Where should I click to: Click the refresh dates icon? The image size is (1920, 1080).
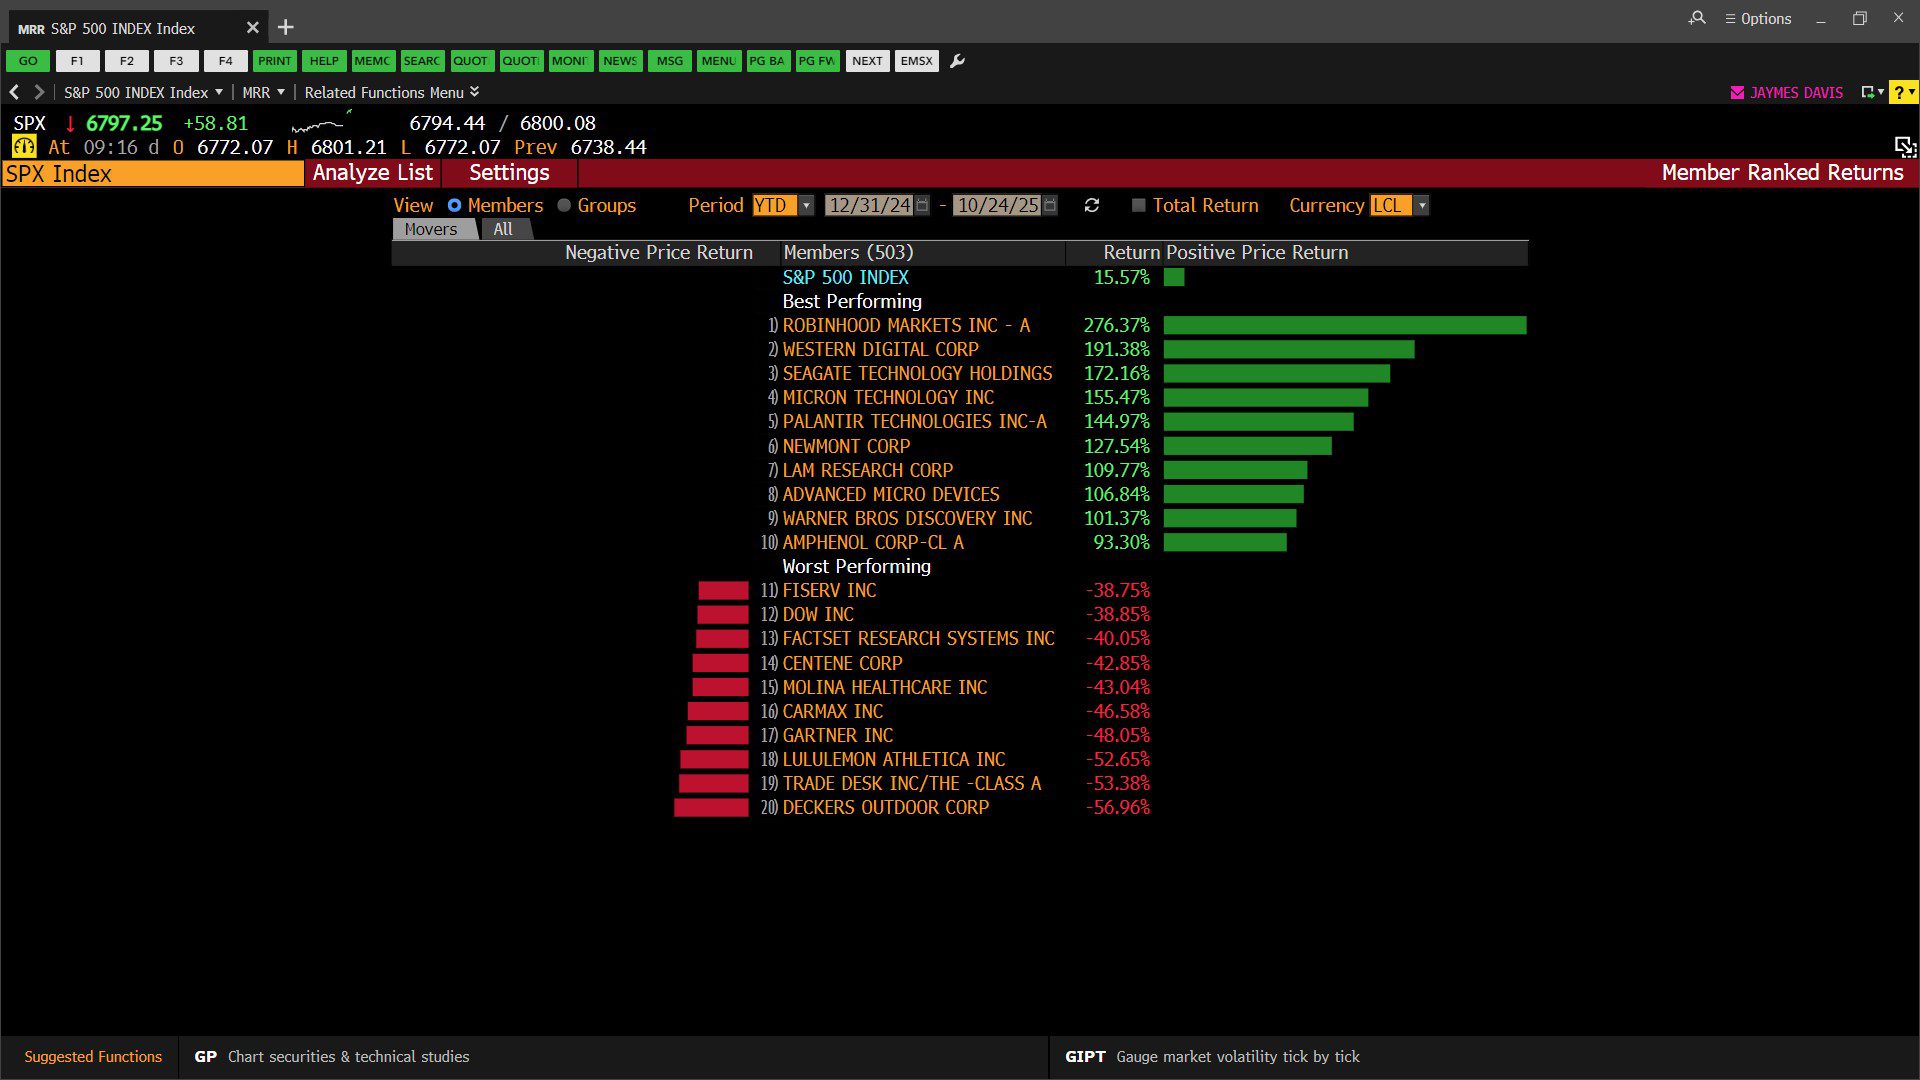click(1091, 205)
